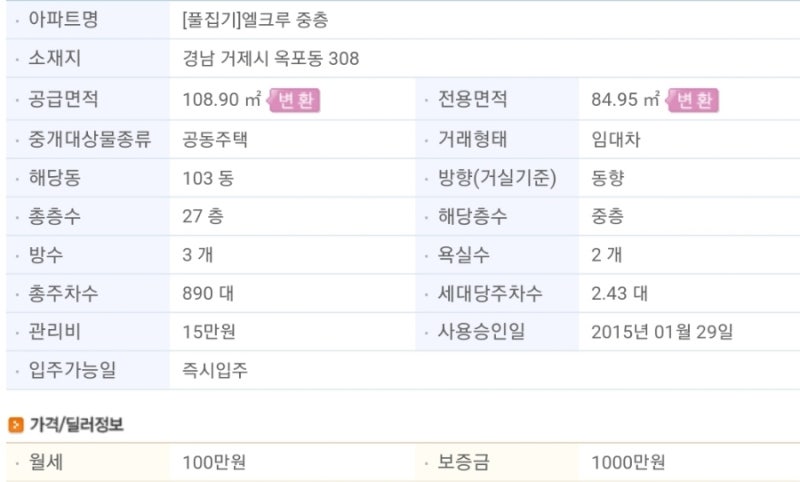Click the 사용승인일 date 2015년 01월 29일
This screenshot has width=800, height=482.
click(x=662, y=332)
